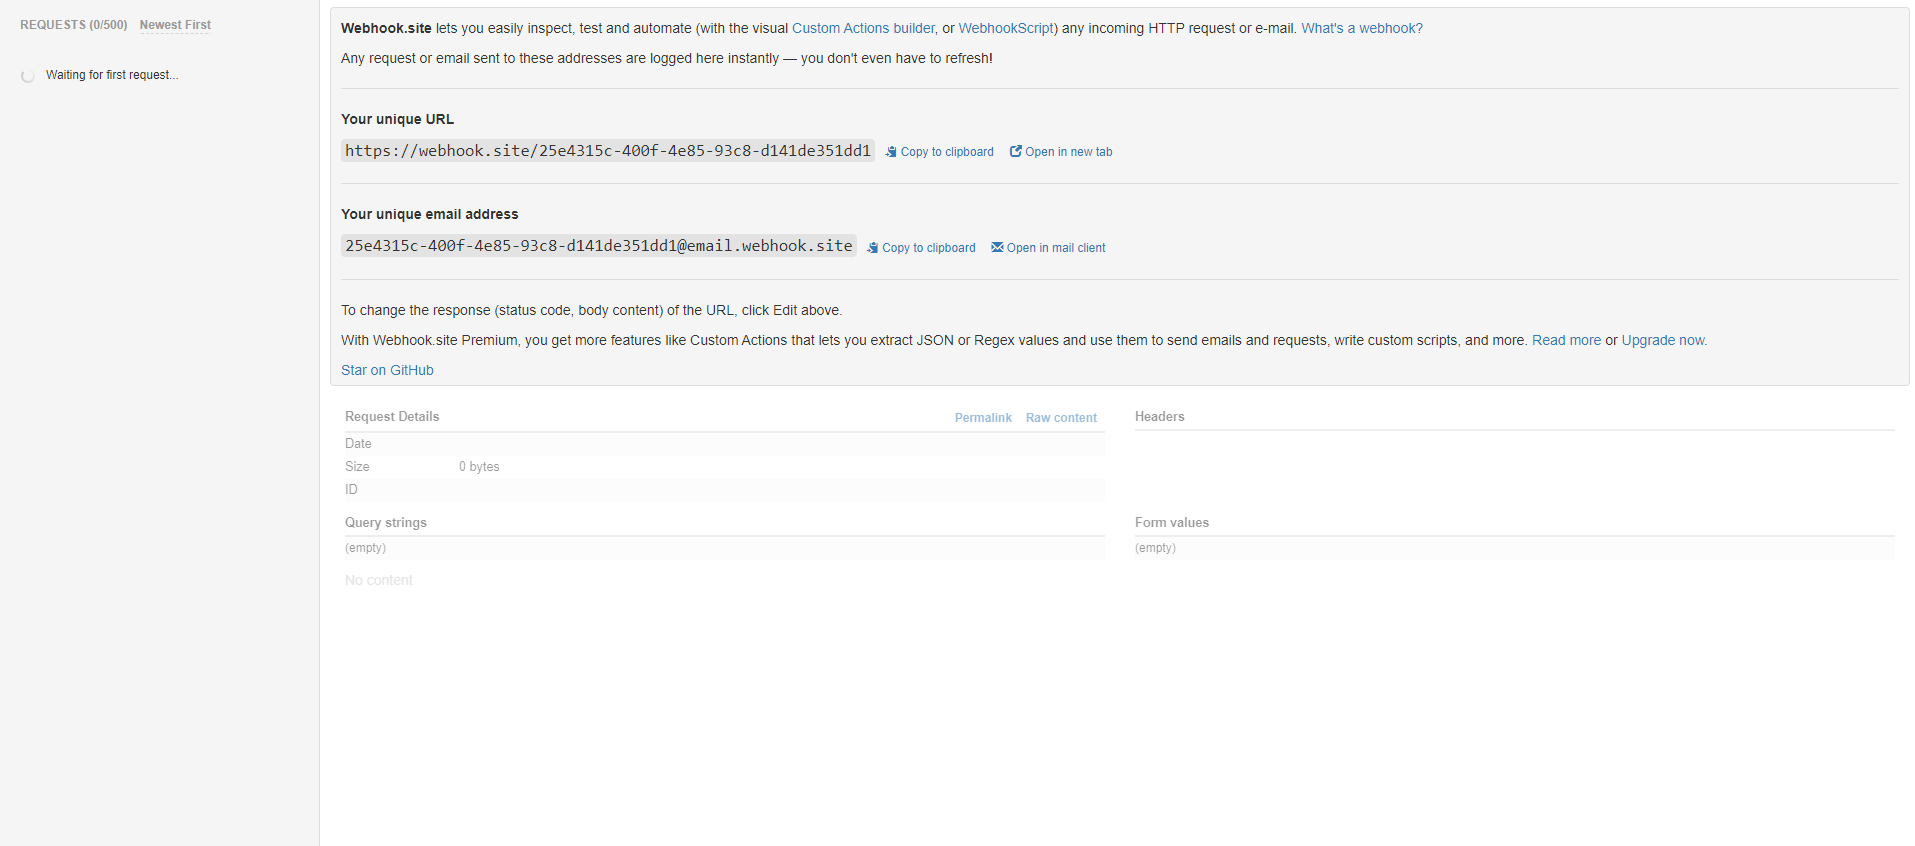Click the open-in-new-tab arrow icon
1915x846 pixels.
point(1016,151)
